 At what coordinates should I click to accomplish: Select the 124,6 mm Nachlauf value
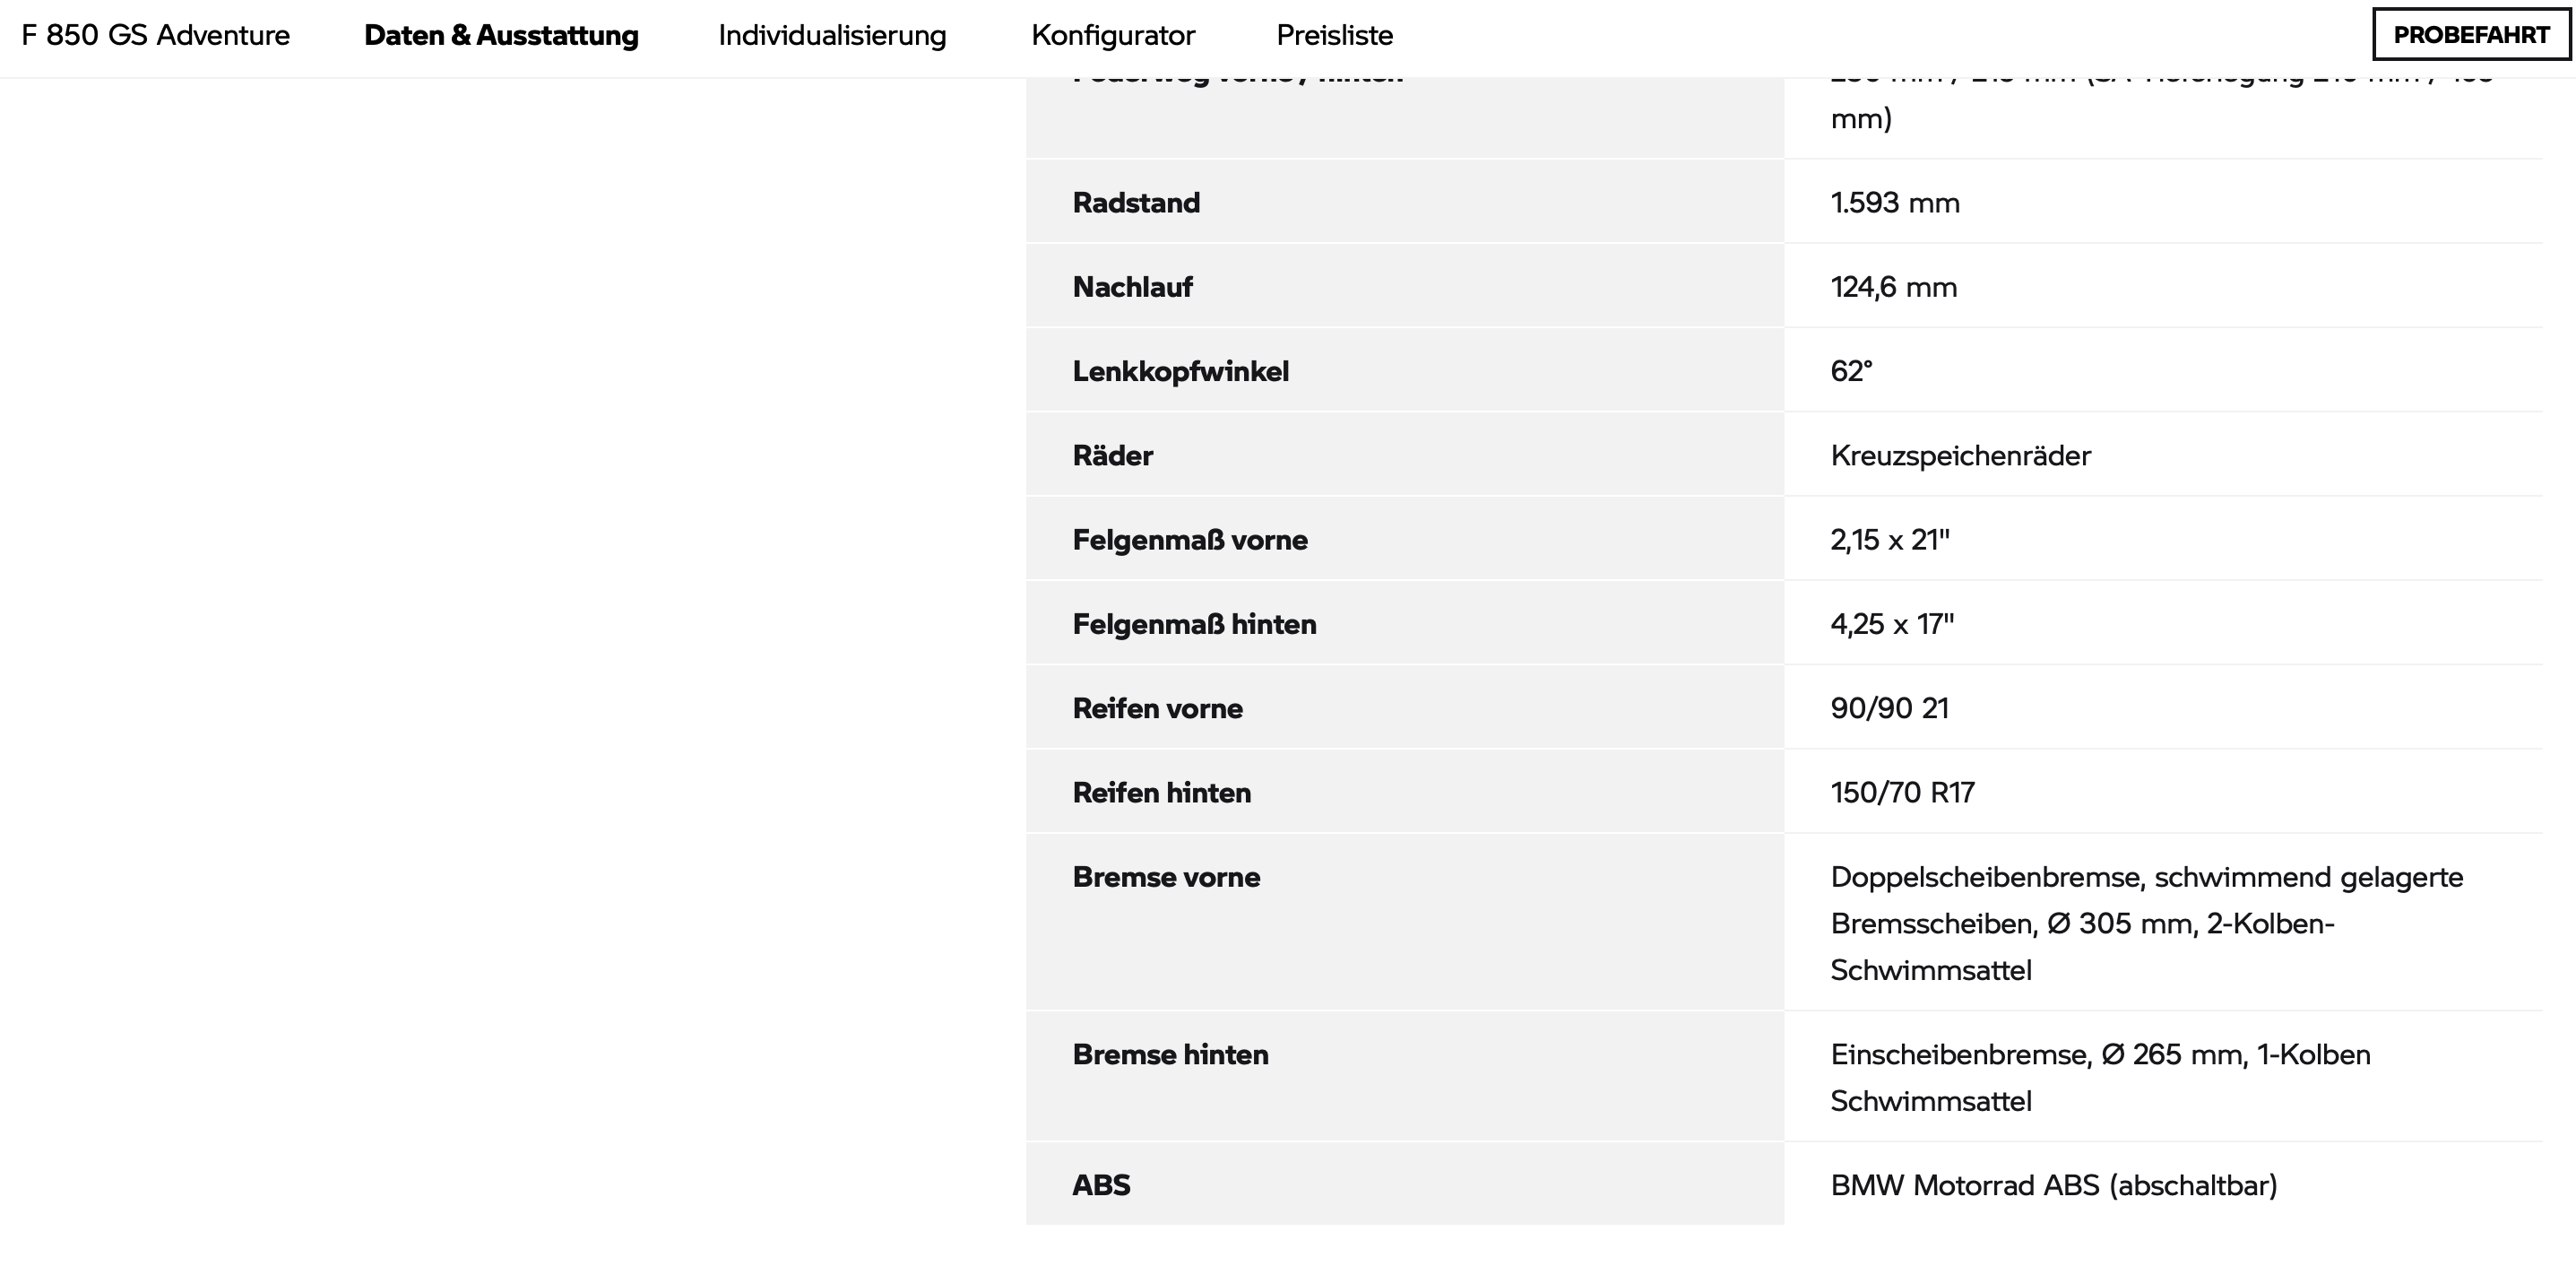[1894, 287]
